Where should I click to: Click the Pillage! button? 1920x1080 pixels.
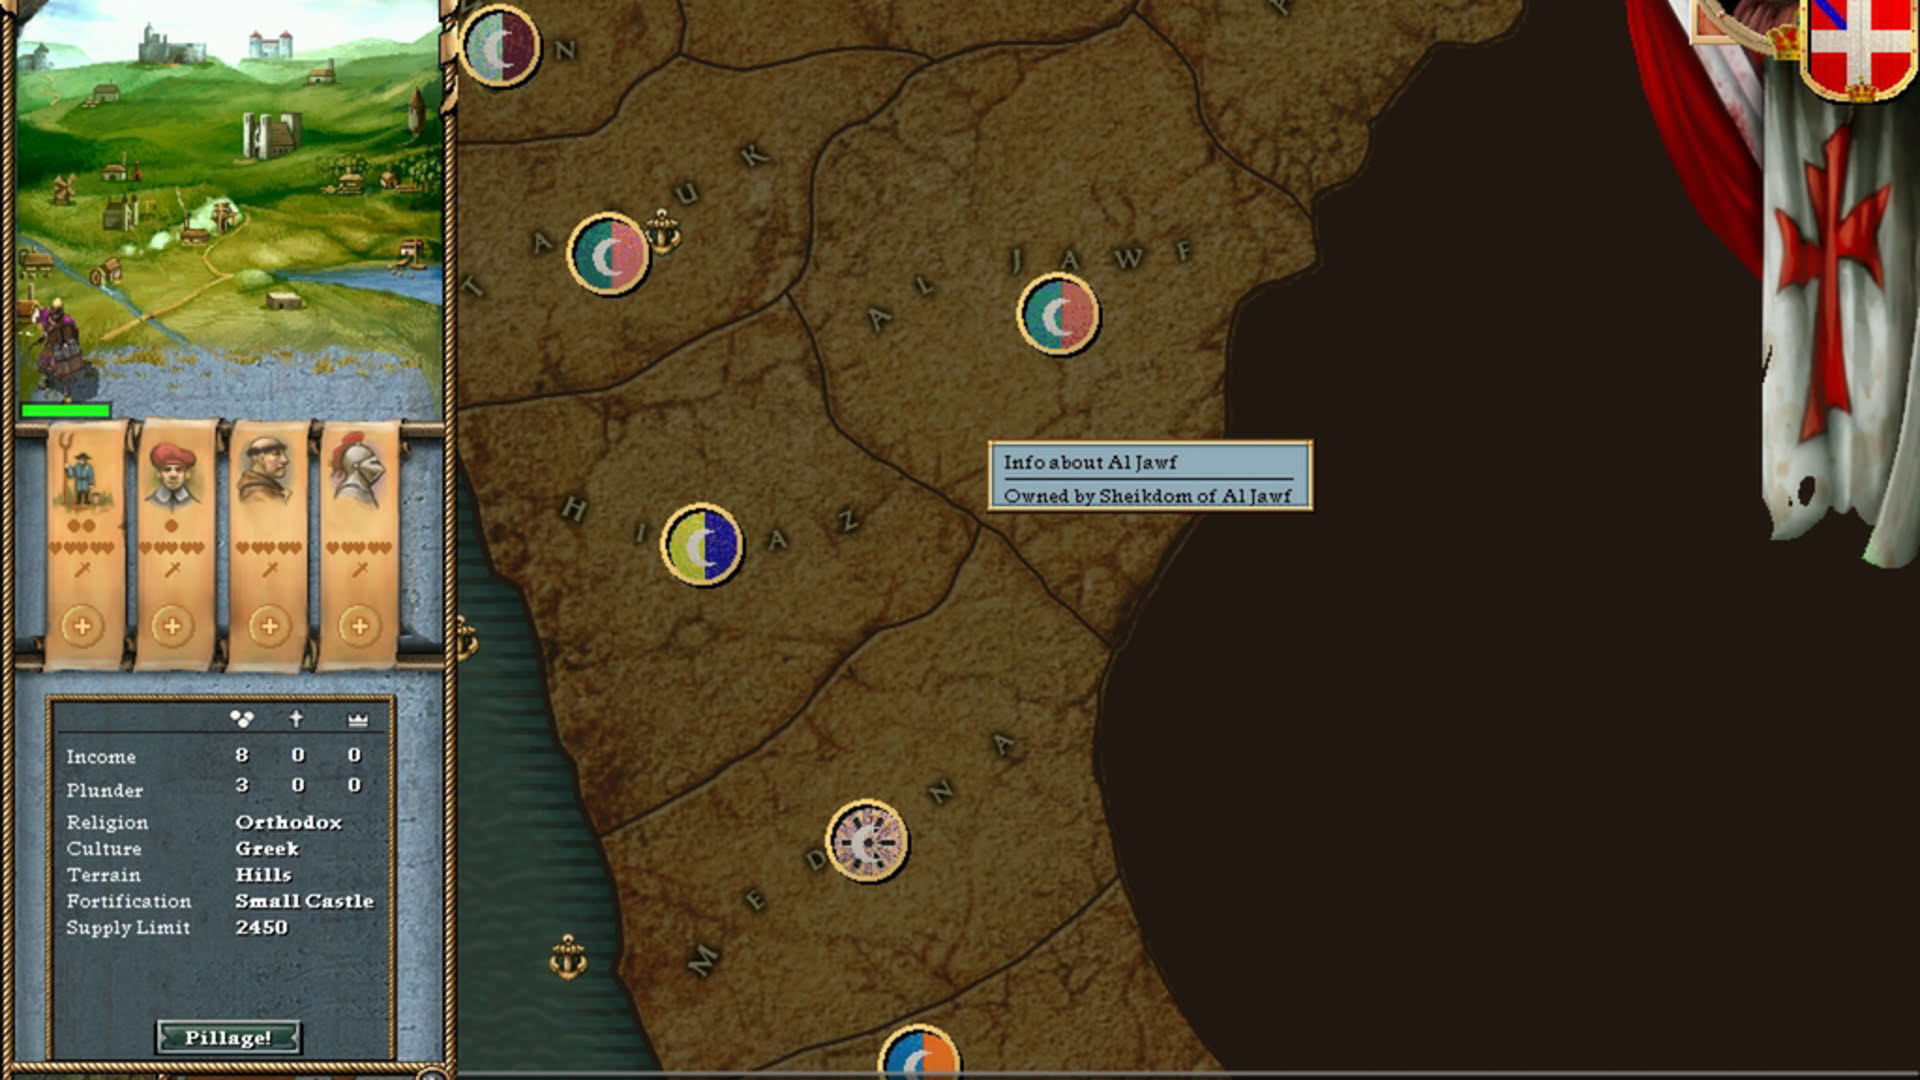tap(228, 1037)
